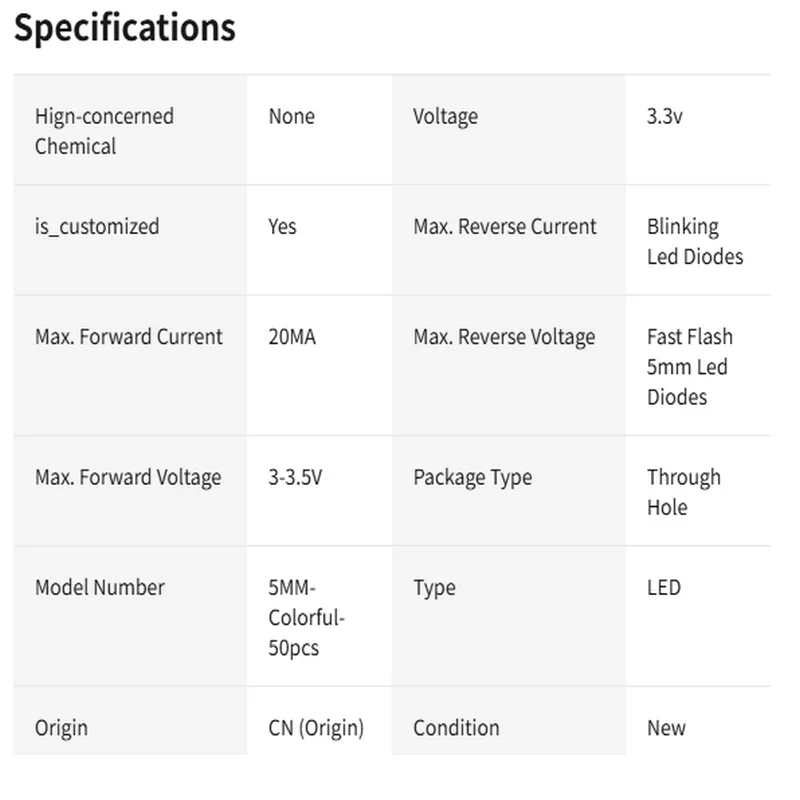The width and height of the screenshot is (800, 800).
Task: Click the Max. Forward Voltage label
Action: 128,477
